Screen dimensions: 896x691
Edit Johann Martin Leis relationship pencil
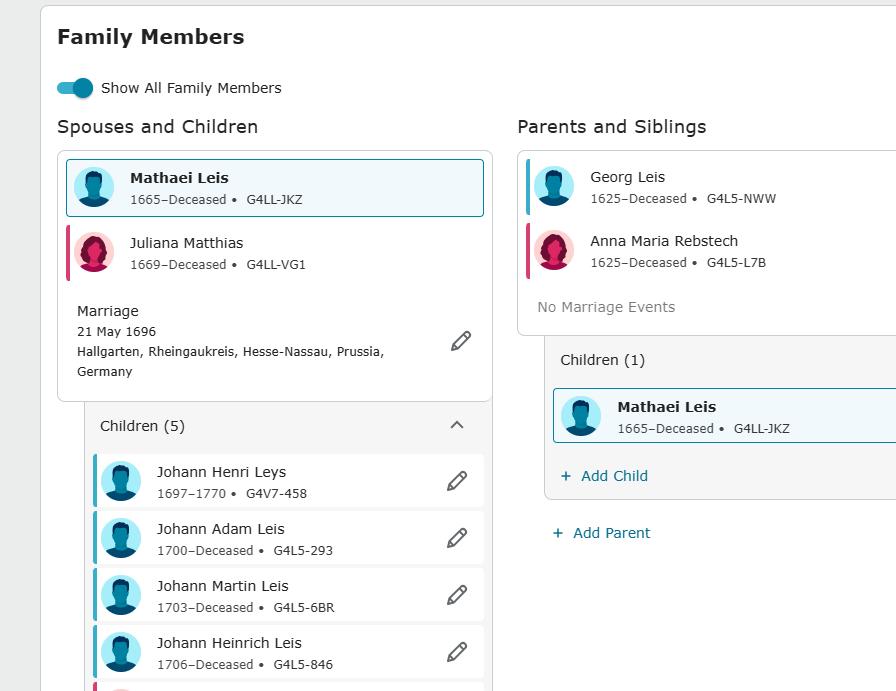pos(457,595)
